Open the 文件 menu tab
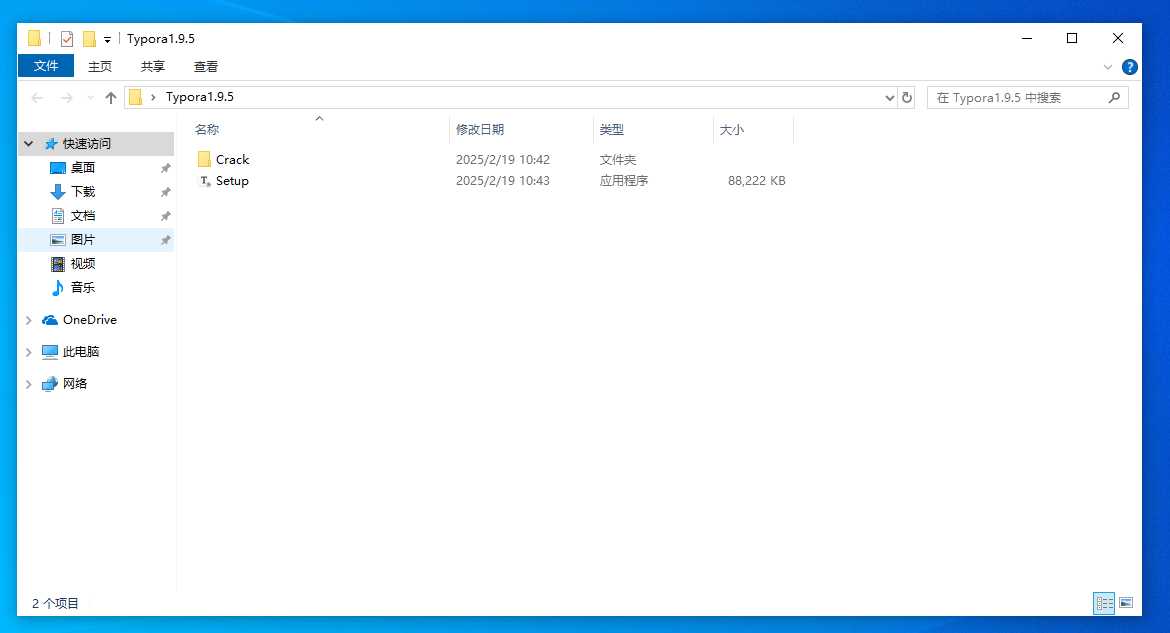Image resolution: width=1170 pixels, height=633 pixels. [46, 66]
